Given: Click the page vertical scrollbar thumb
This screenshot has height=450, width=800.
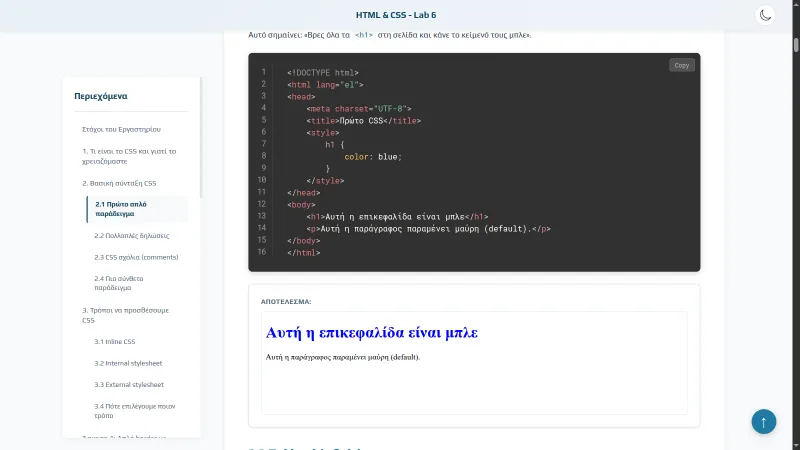Looking at the screenshot, I should click(x=796, y=45).
